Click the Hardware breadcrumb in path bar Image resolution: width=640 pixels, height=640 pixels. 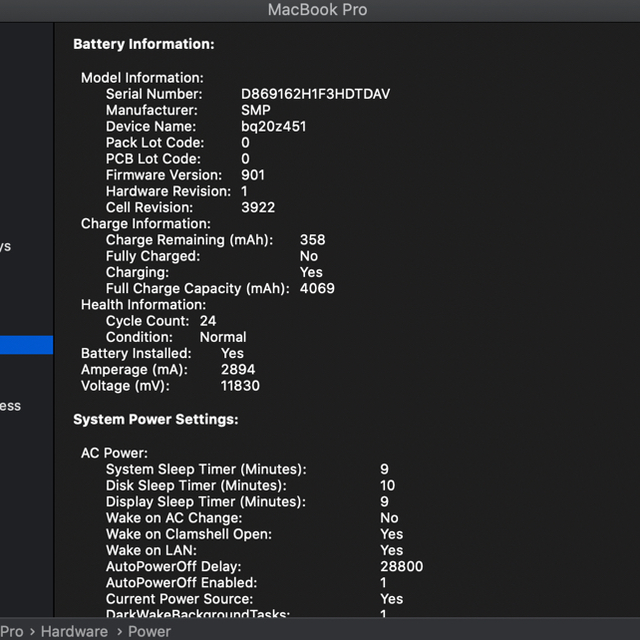point(74,631)
